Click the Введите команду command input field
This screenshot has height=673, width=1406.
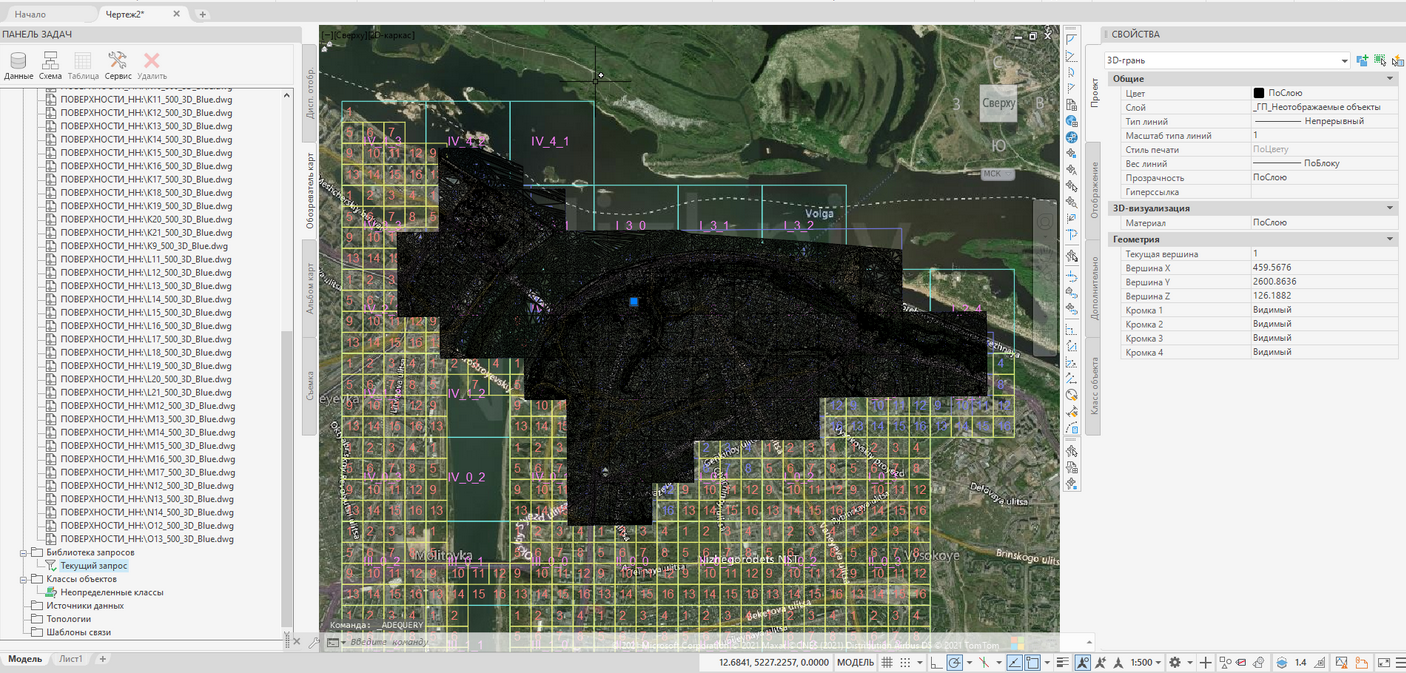[x=420, y=642]
